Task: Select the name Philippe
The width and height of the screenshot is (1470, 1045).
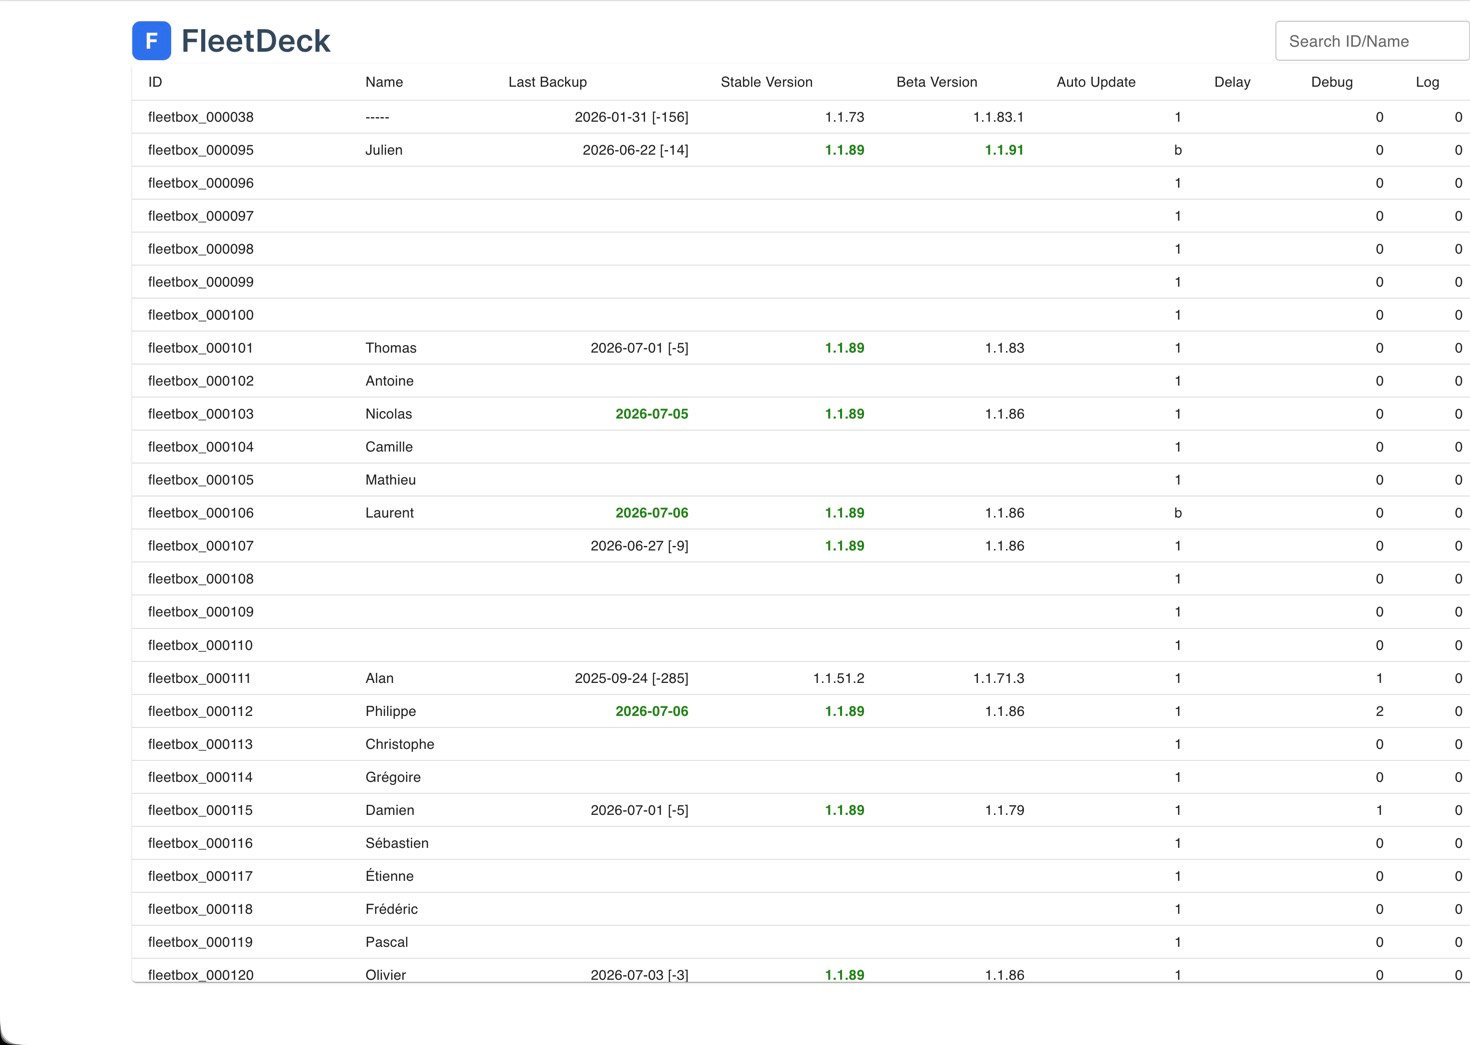Action: tap(390, 711)
